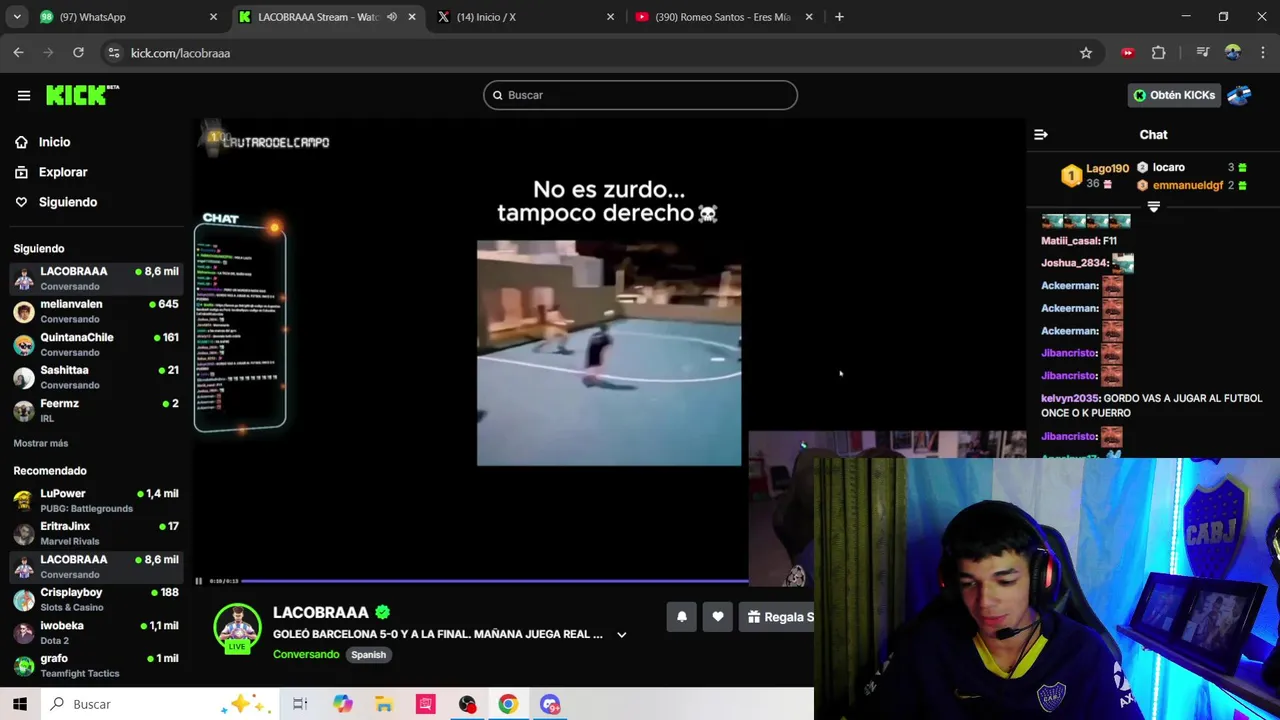Open Discord icon with 9+ badge
Viewport: 1280px width, 720px height.
click(x=550, y=704)
